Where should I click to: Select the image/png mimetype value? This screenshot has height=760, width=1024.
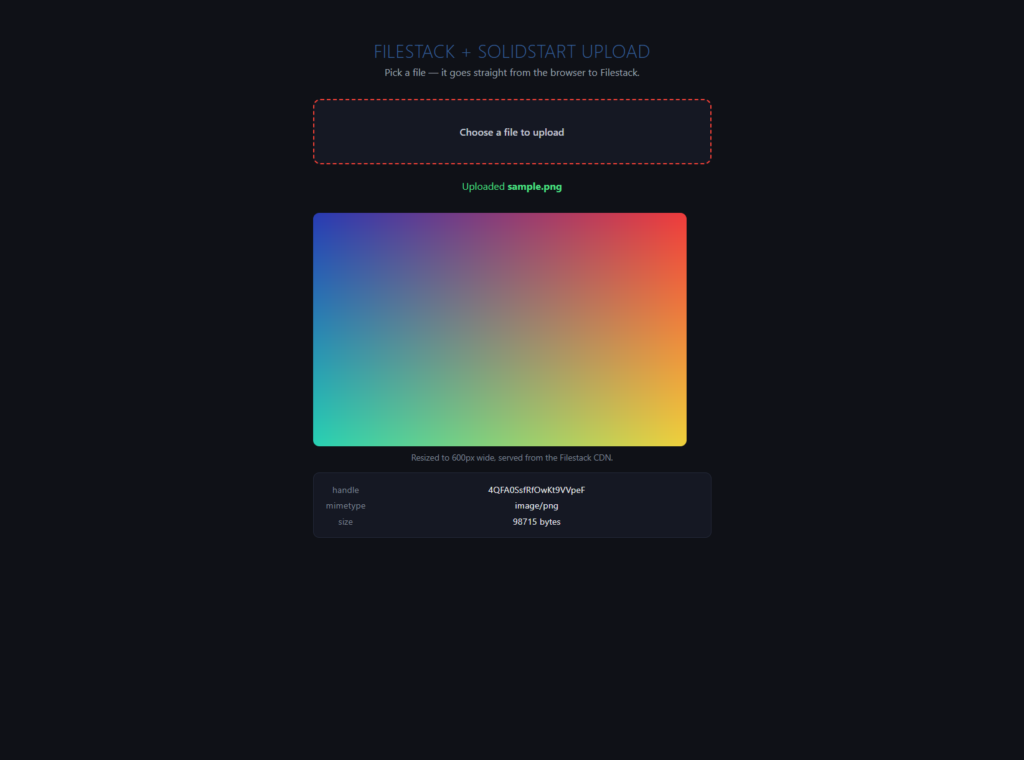[536, 506]
